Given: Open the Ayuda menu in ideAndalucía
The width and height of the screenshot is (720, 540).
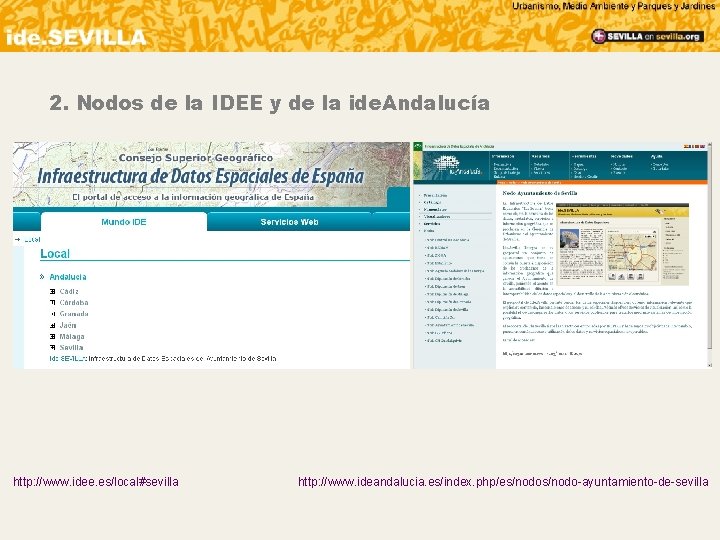Looking at the screenshot, I should point(657,157).
